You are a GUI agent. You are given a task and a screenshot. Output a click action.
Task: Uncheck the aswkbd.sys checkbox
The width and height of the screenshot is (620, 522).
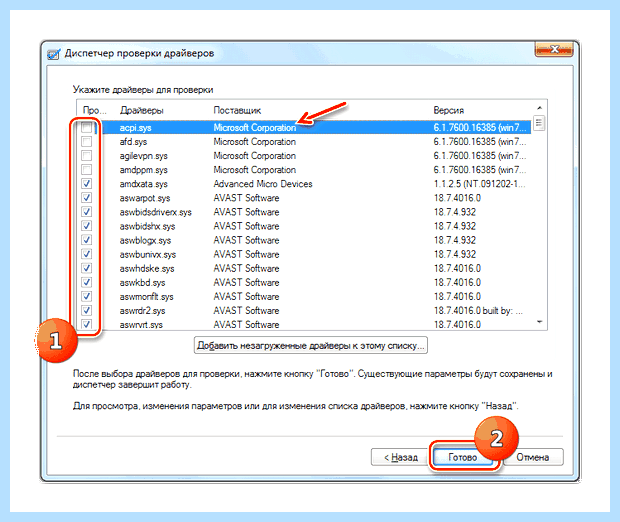86,282
